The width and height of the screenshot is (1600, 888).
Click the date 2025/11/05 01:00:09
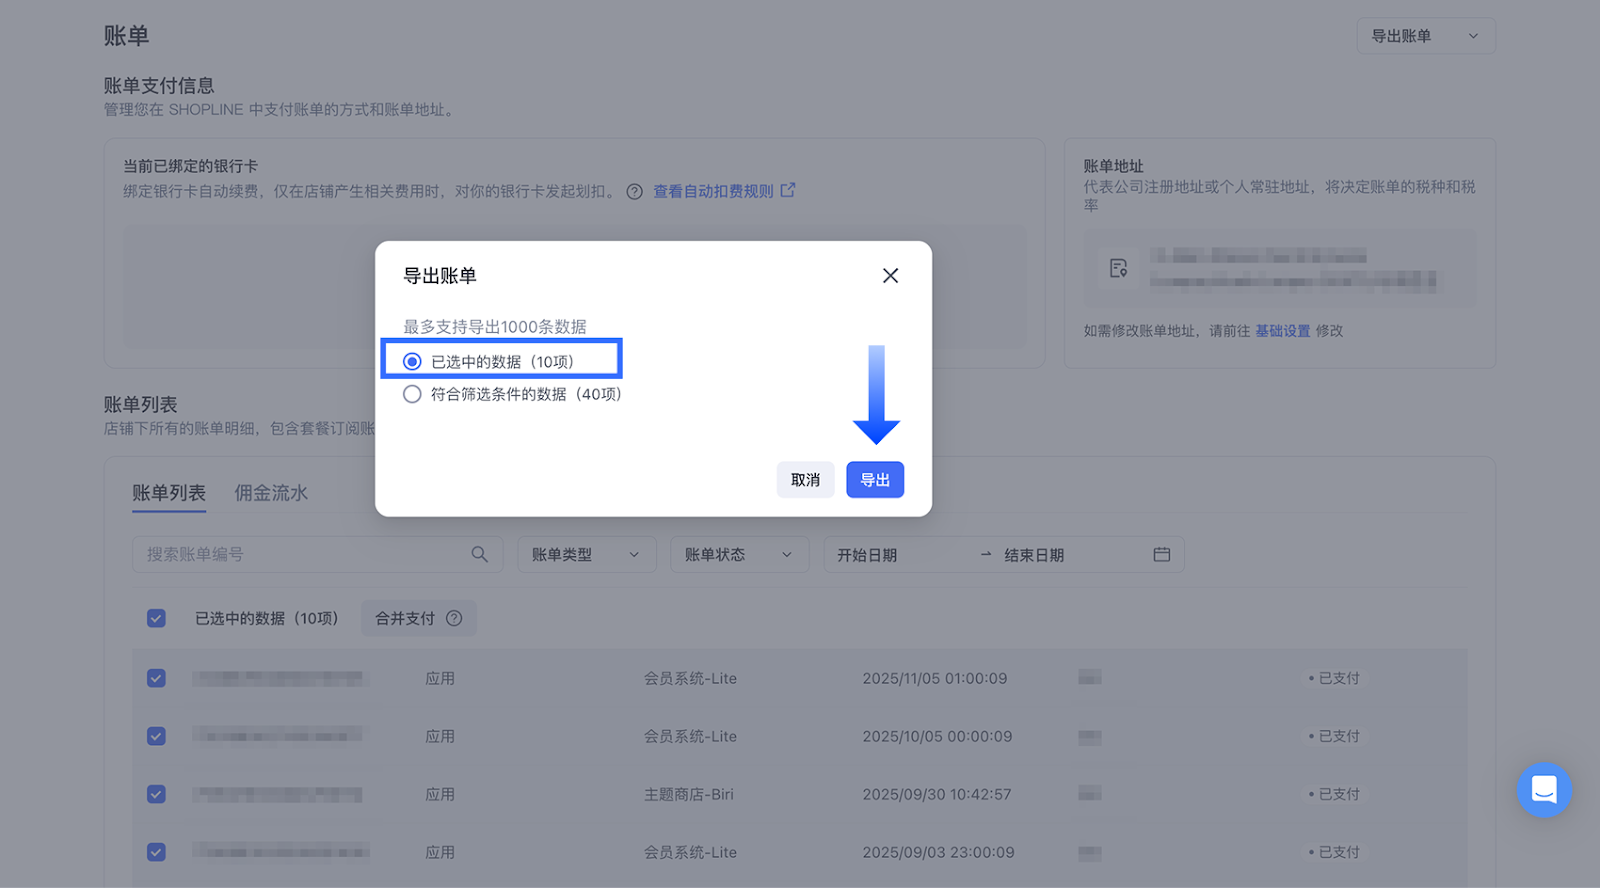935,678
